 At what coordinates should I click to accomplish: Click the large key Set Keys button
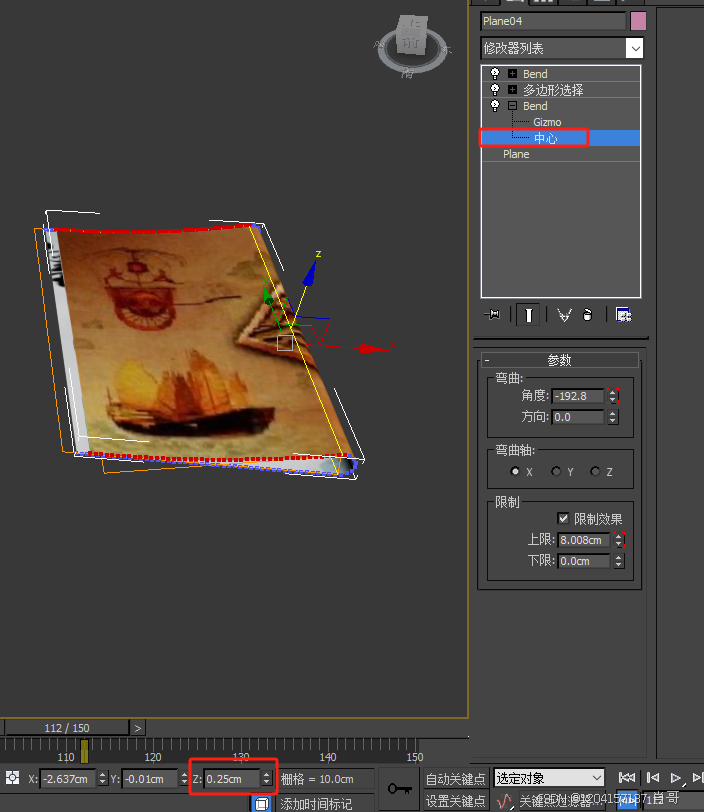click(399, 789)
